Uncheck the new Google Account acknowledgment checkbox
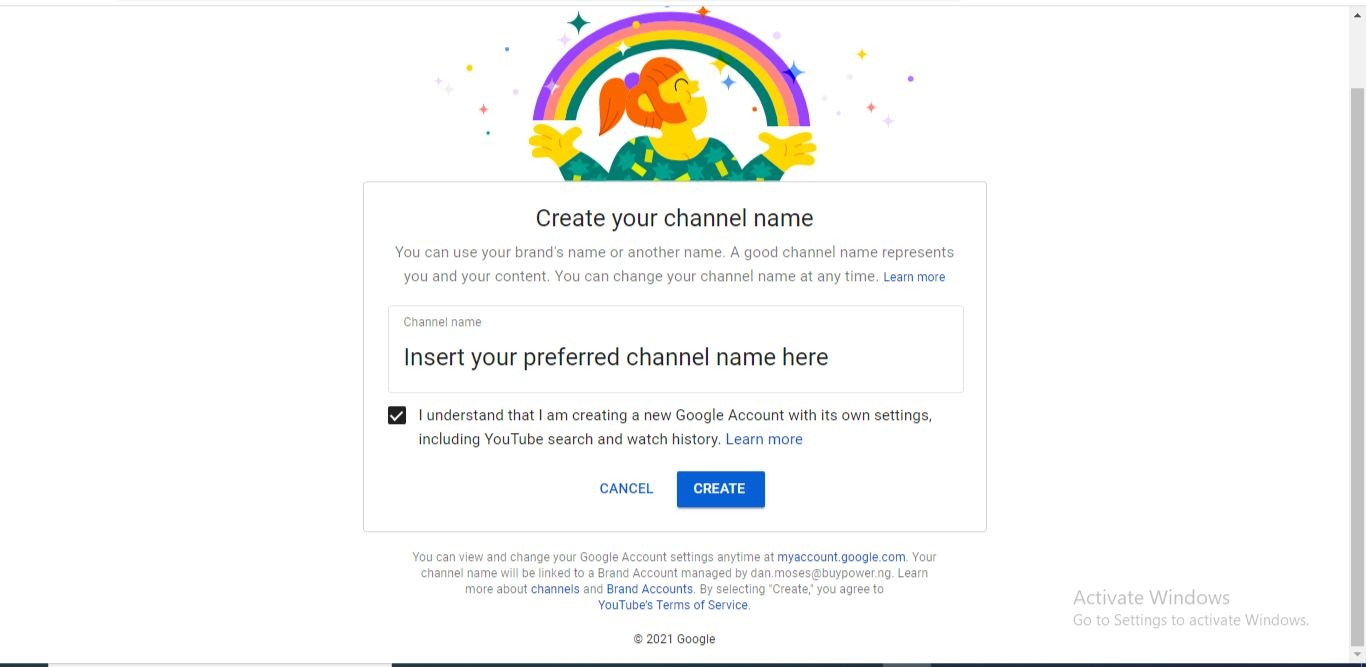This screenshot has height=667, width=1366. click(397, 415)
